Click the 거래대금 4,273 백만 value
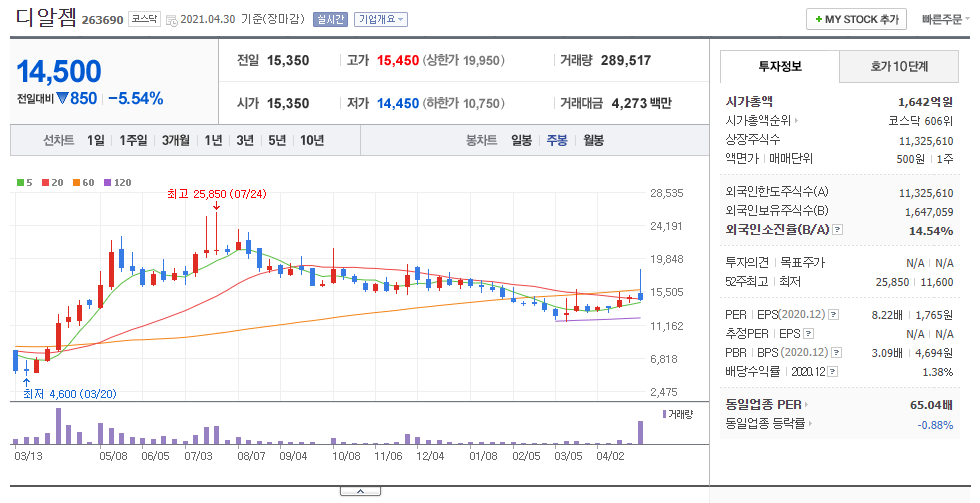The image size is (980, 503). tap(641, 103)
